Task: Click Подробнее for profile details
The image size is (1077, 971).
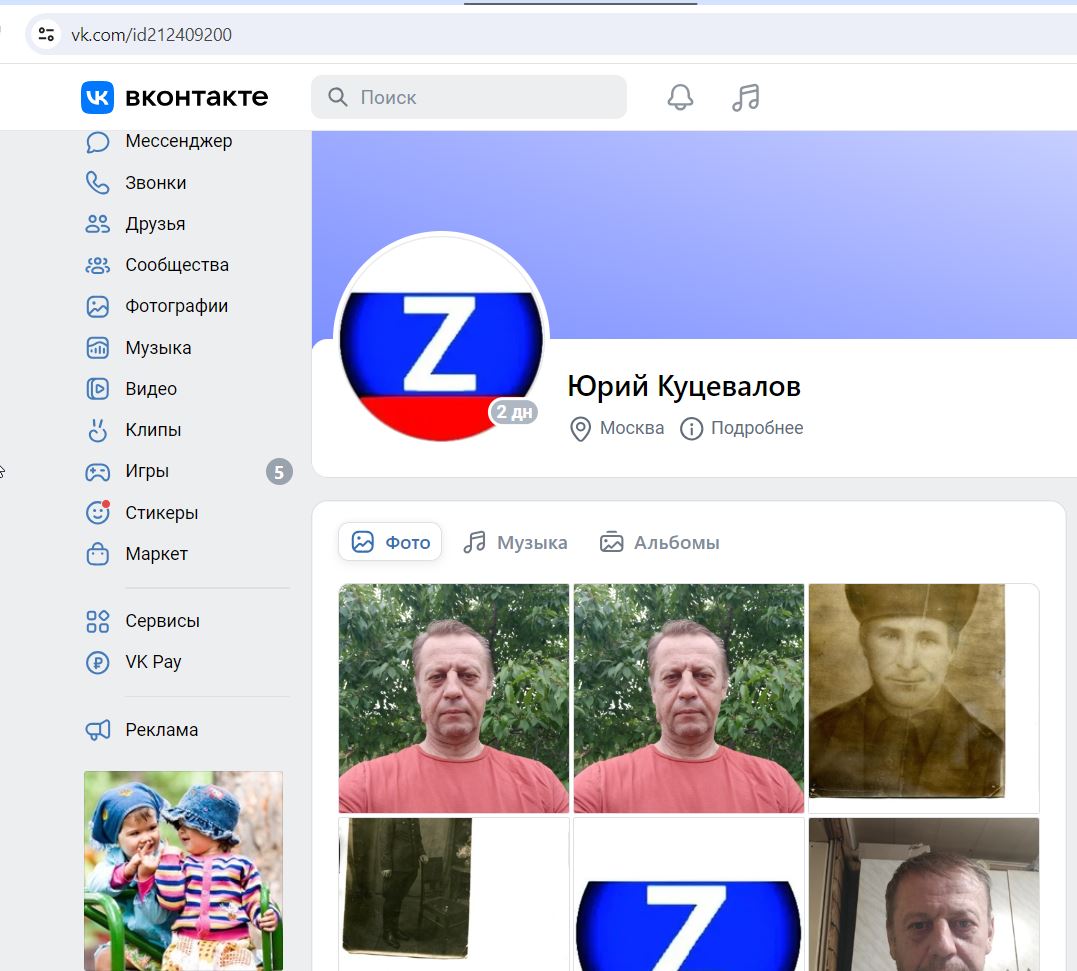Action: coord(757,428)
